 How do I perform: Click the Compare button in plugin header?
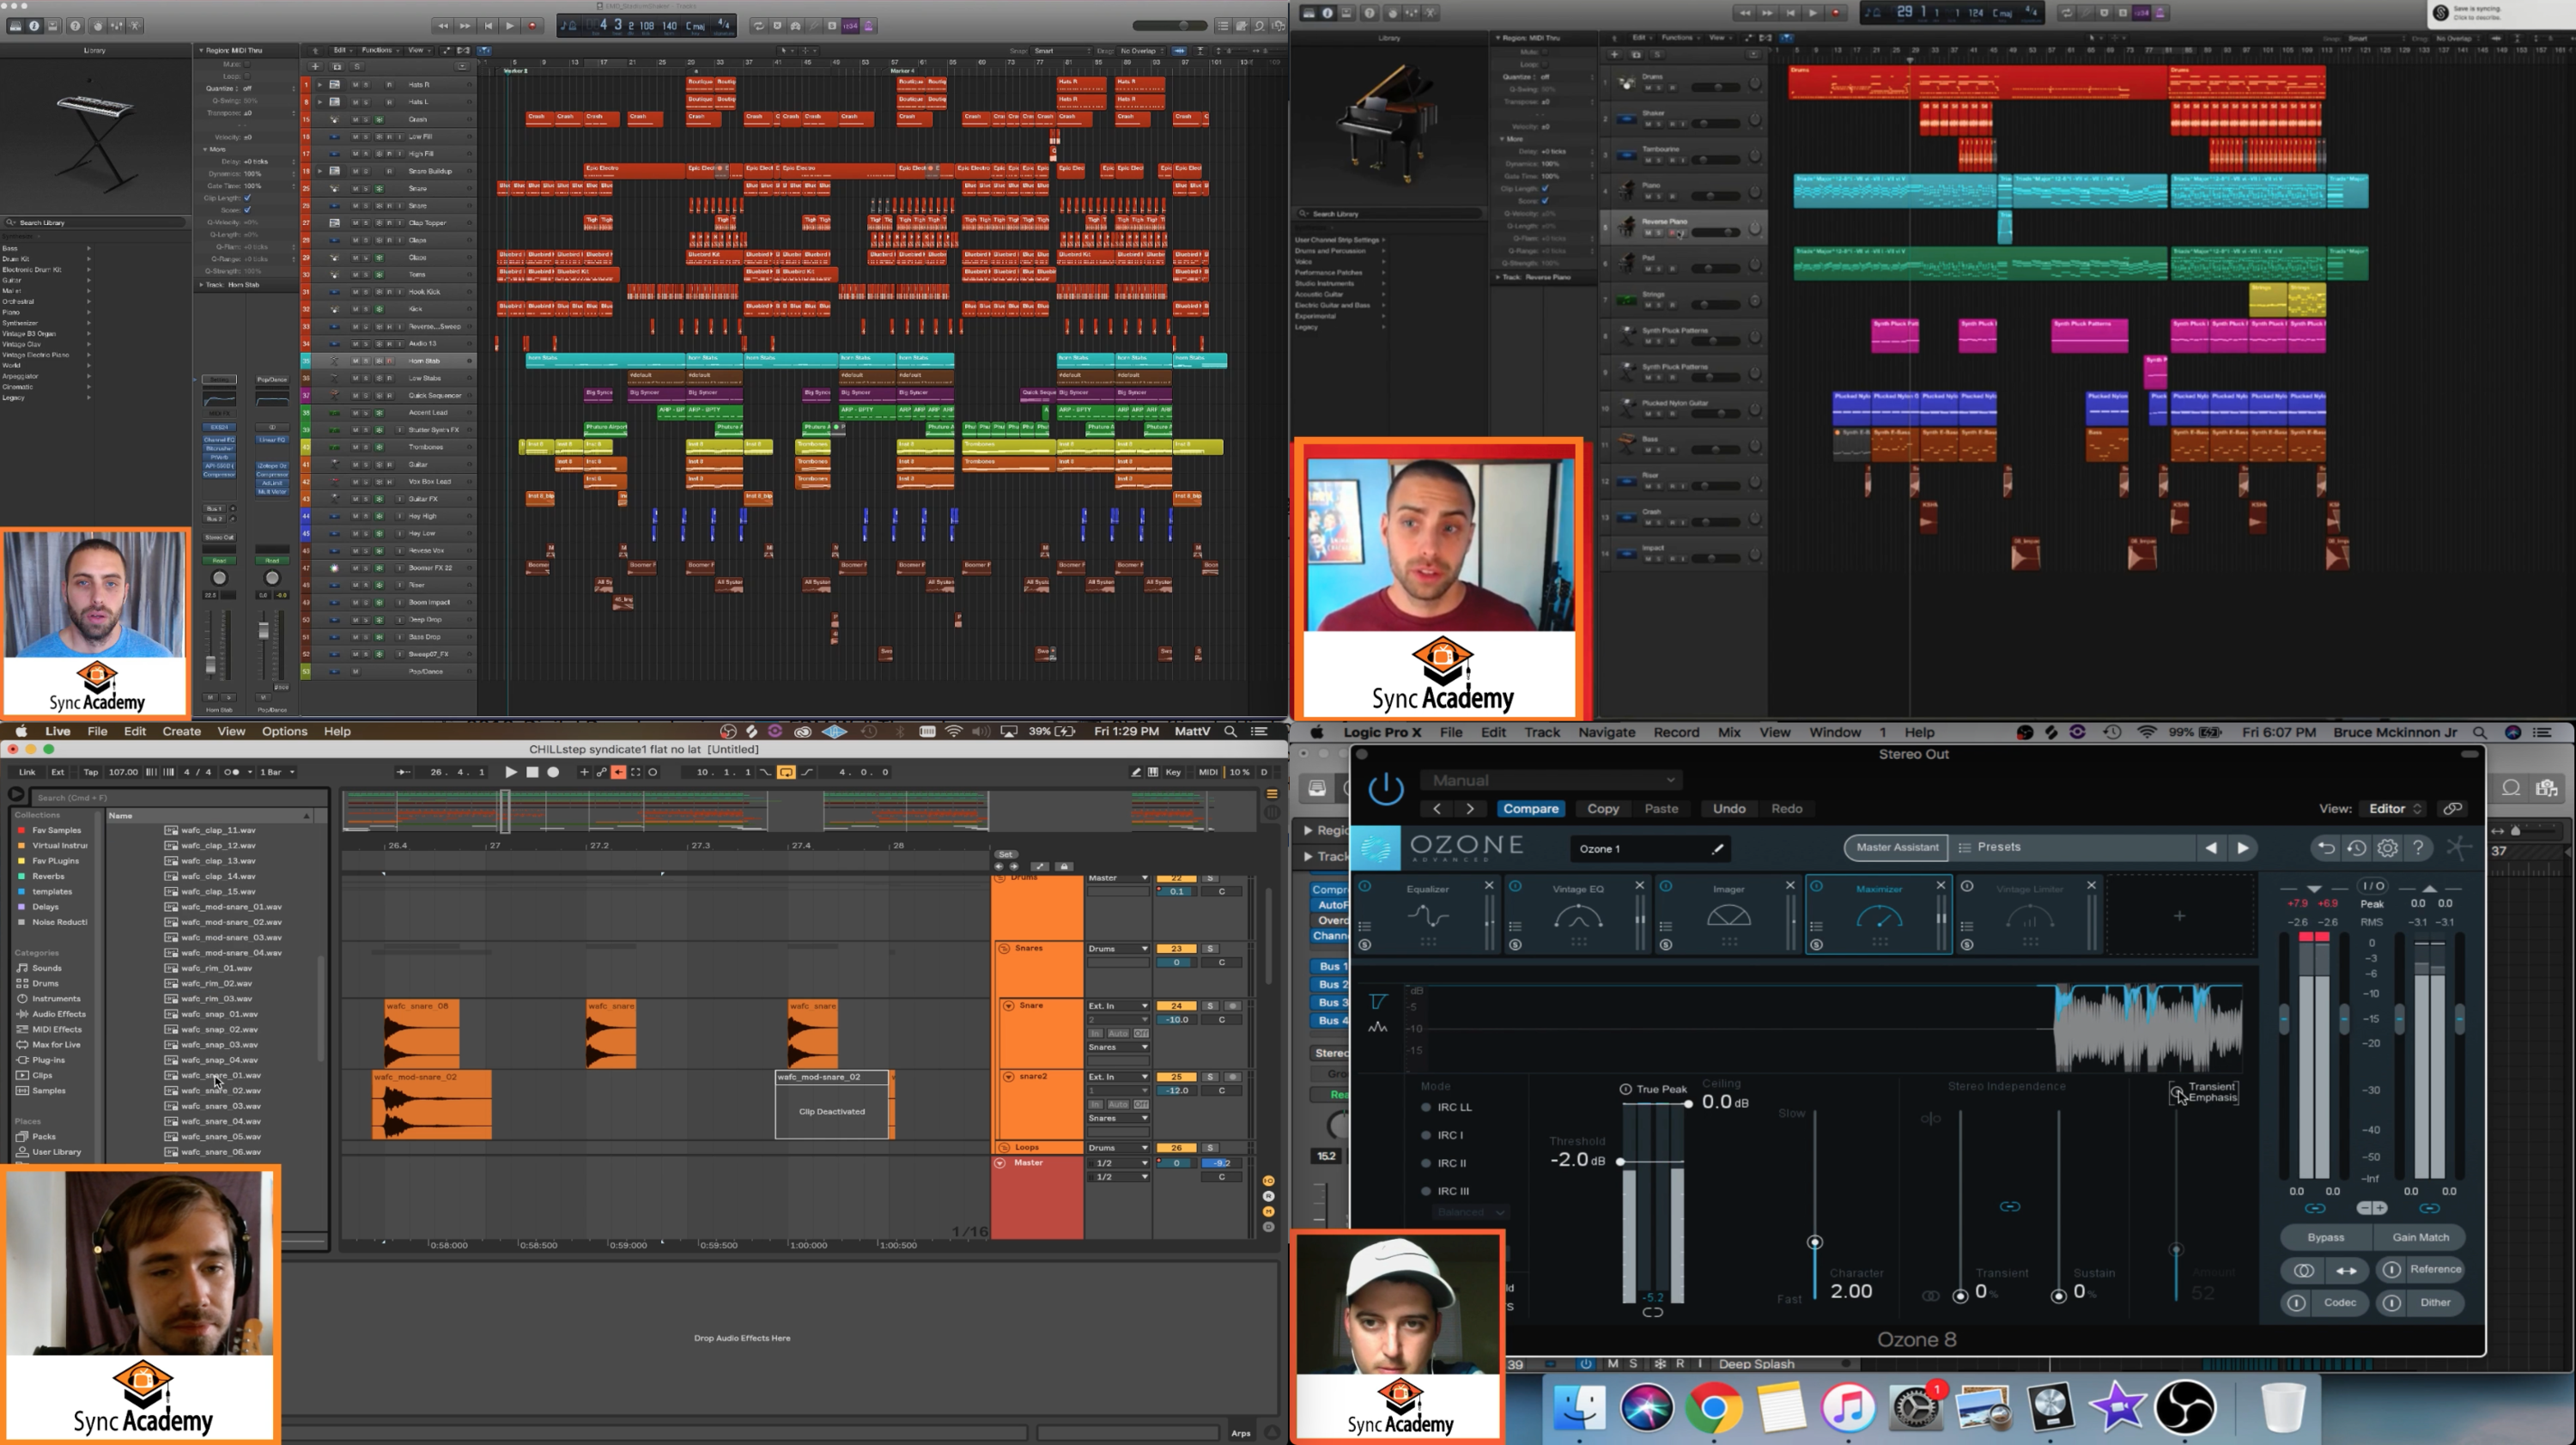coord(1530,809)
